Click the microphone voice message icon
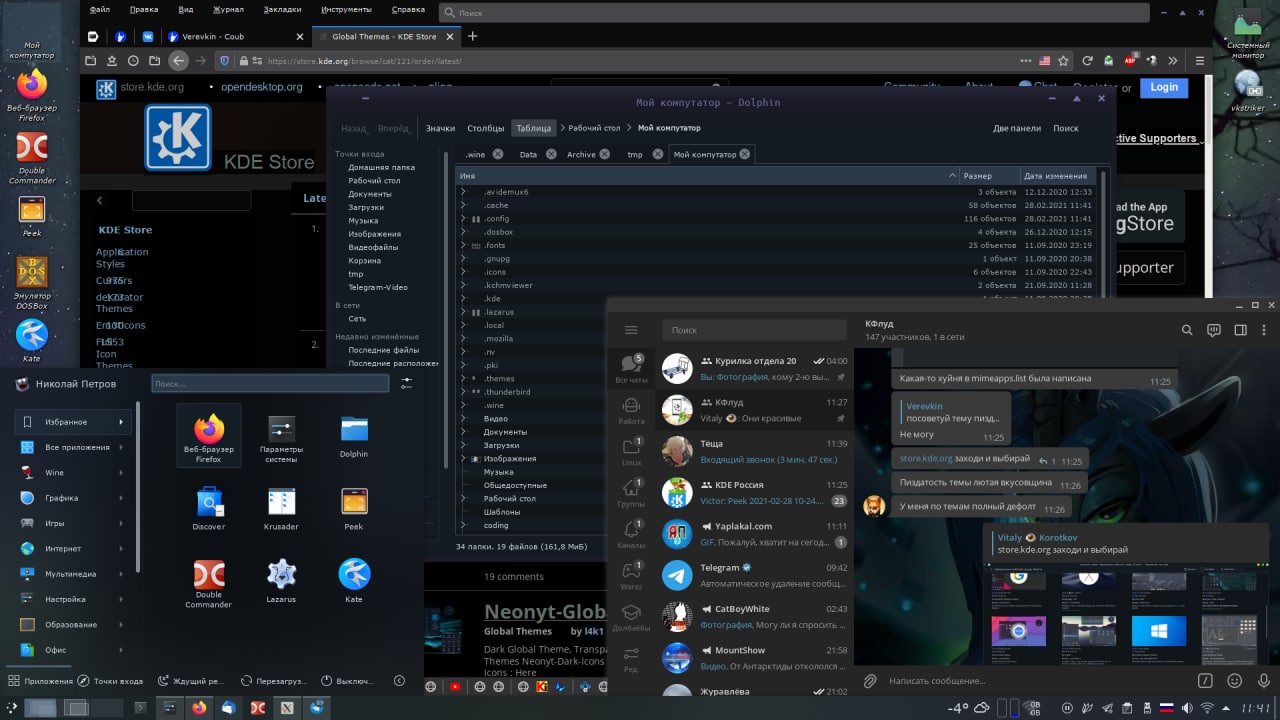This screenshot has height=720, width=1280. pyautogui.click(x=1264, y=681)
